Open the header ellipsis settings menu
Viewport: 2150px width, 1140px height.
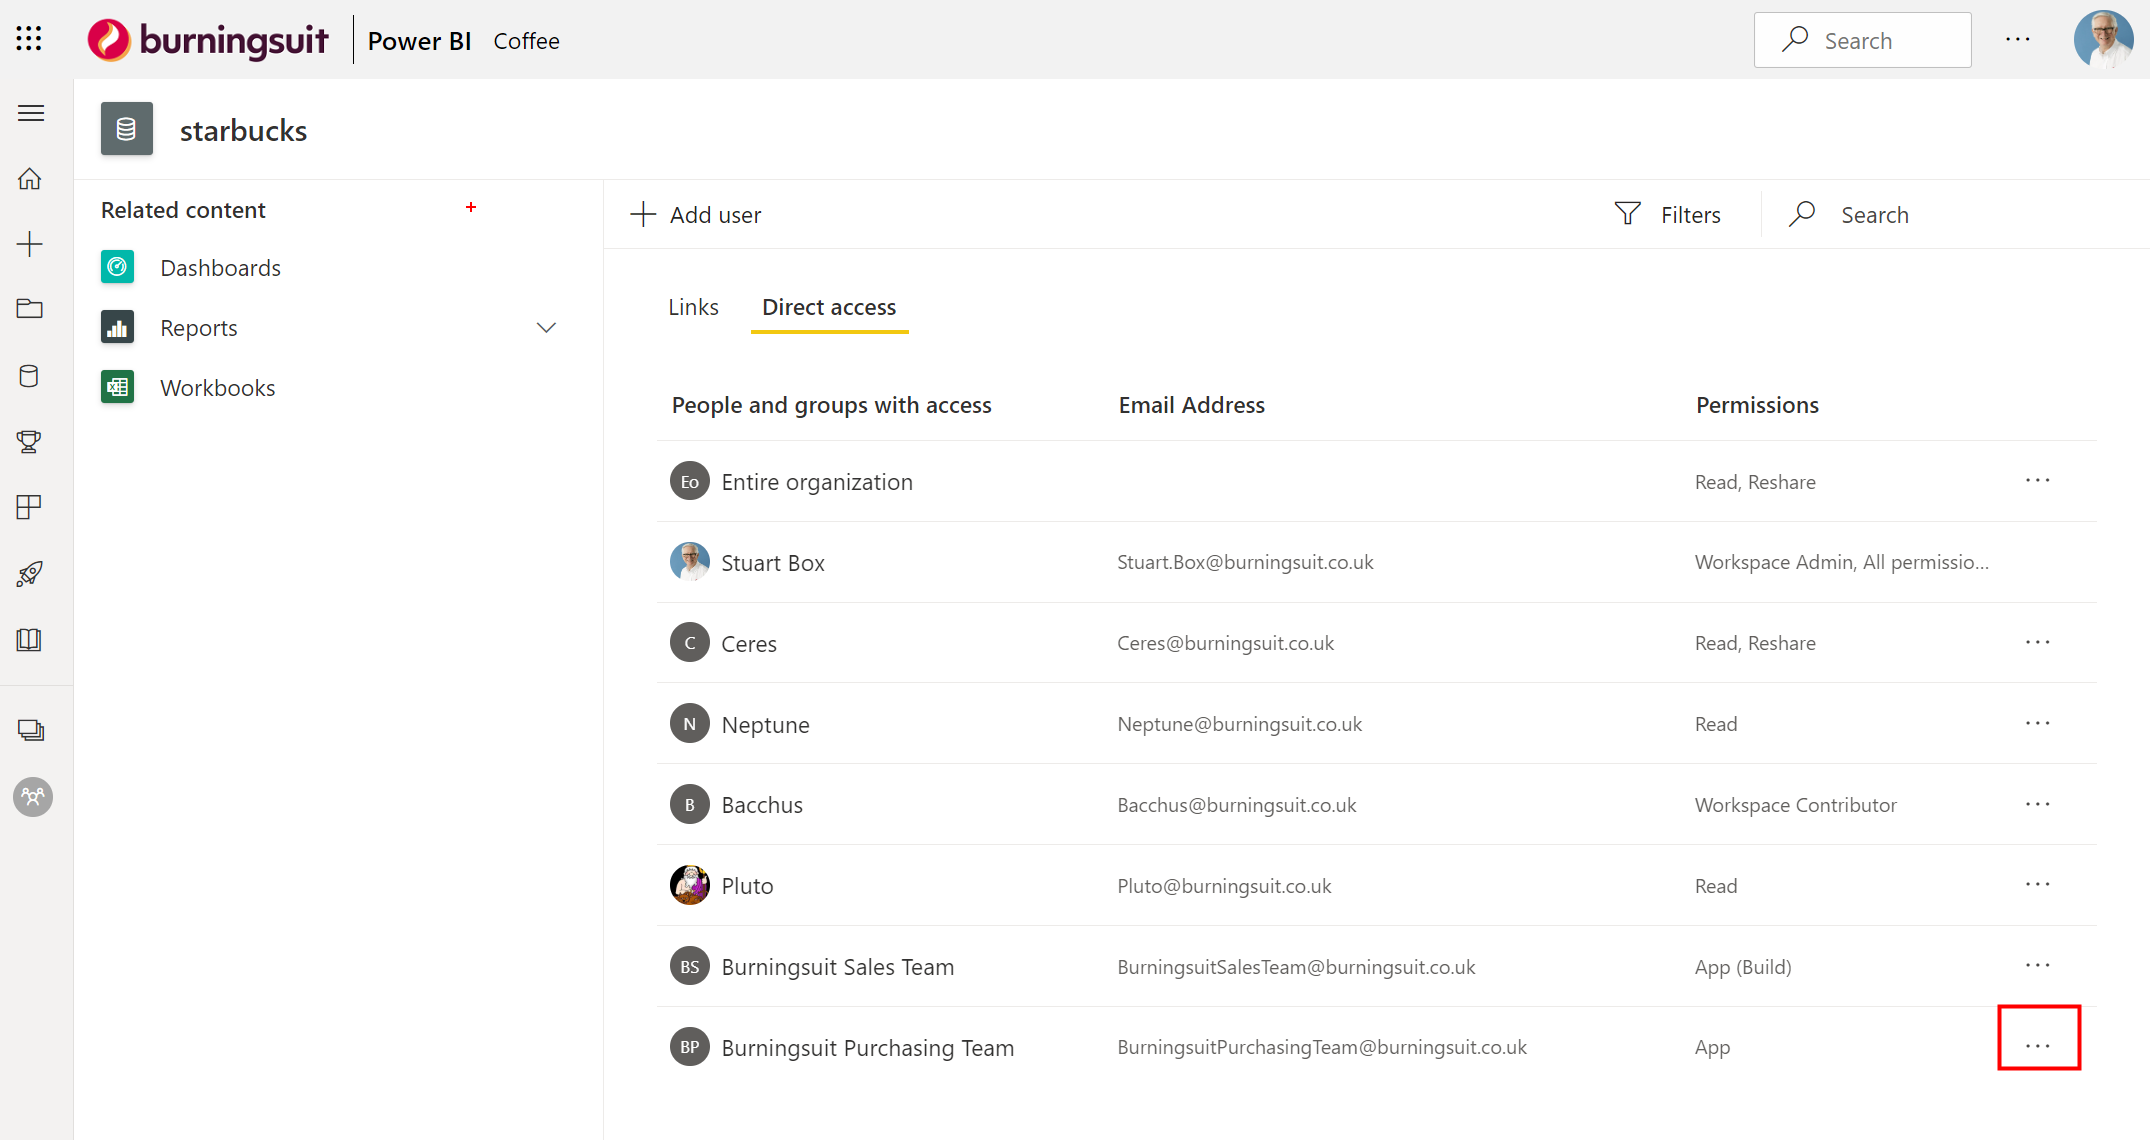pyautogui.click(x=2018, y=40)
